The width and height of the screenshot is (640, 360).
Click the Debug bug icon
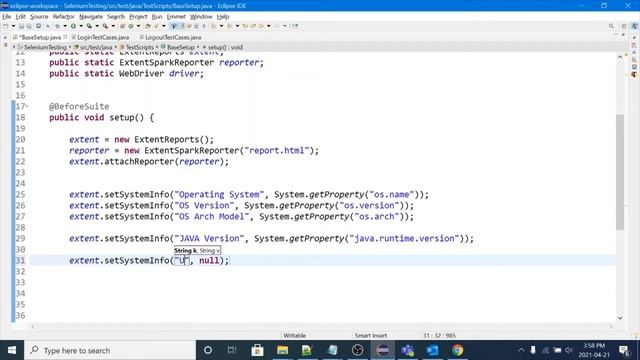(x=57, y=26)
